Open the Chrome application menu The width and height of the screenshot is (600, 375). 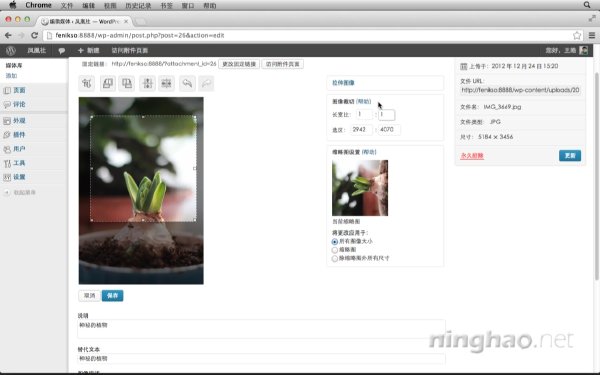pos(38,5)
